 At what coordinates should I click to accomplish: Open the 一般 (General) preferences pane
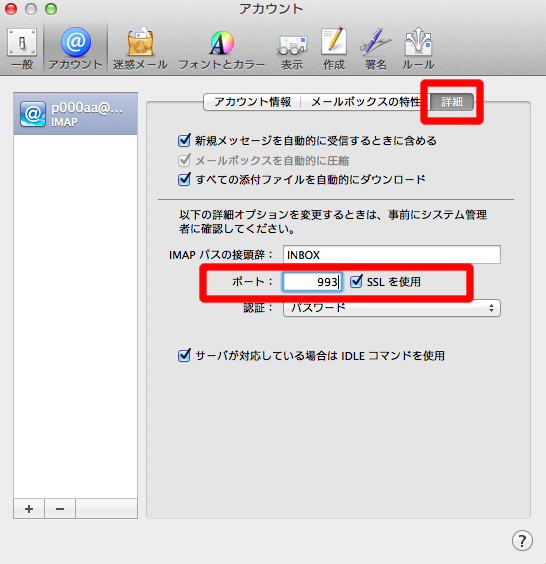22,49
